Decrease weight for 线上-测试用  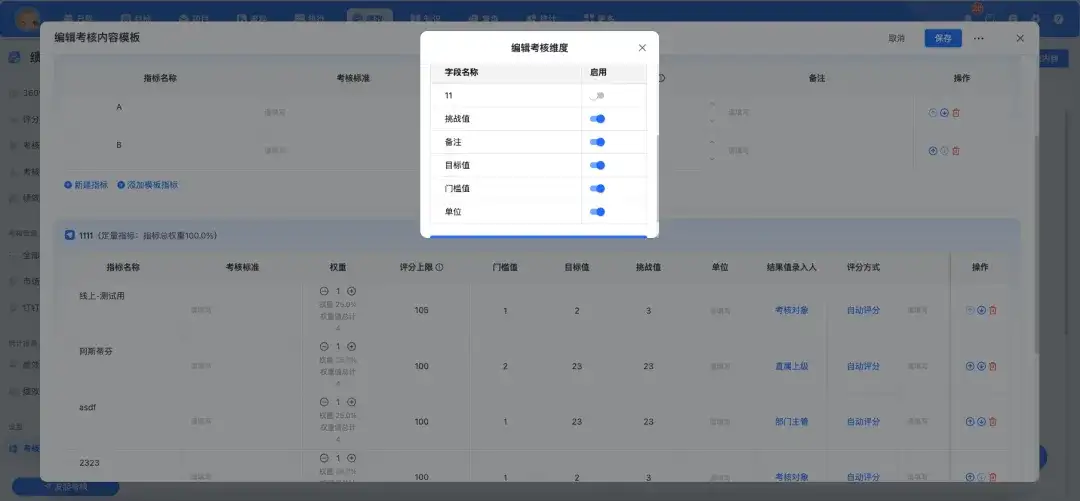click(x=324, y=292)
